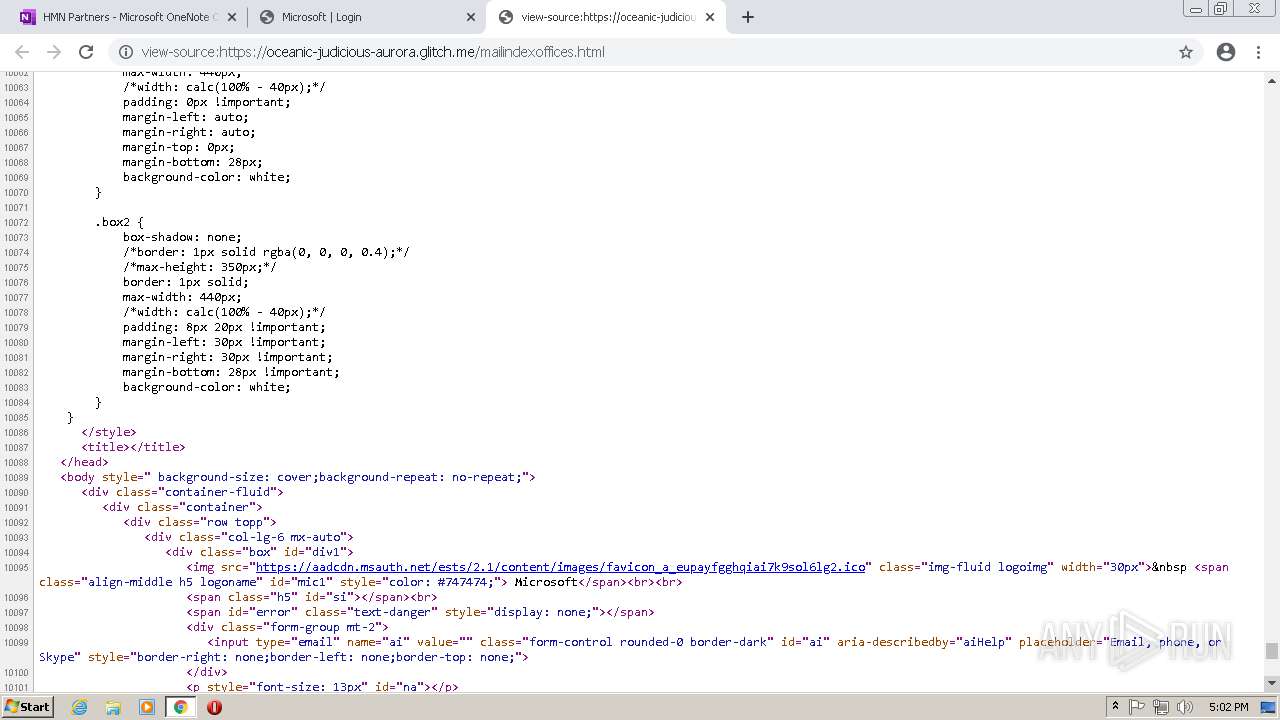Viewport: 1280px width, 720px height.
Task: Reload the view-source page
Action: tap(86, 52)
